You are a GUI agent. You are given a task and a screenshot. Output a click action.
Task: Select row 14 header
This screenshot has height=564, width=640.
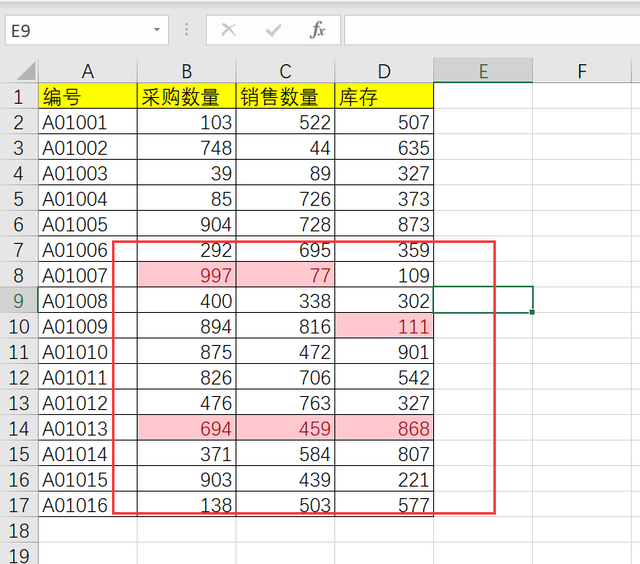click(19, 429)
